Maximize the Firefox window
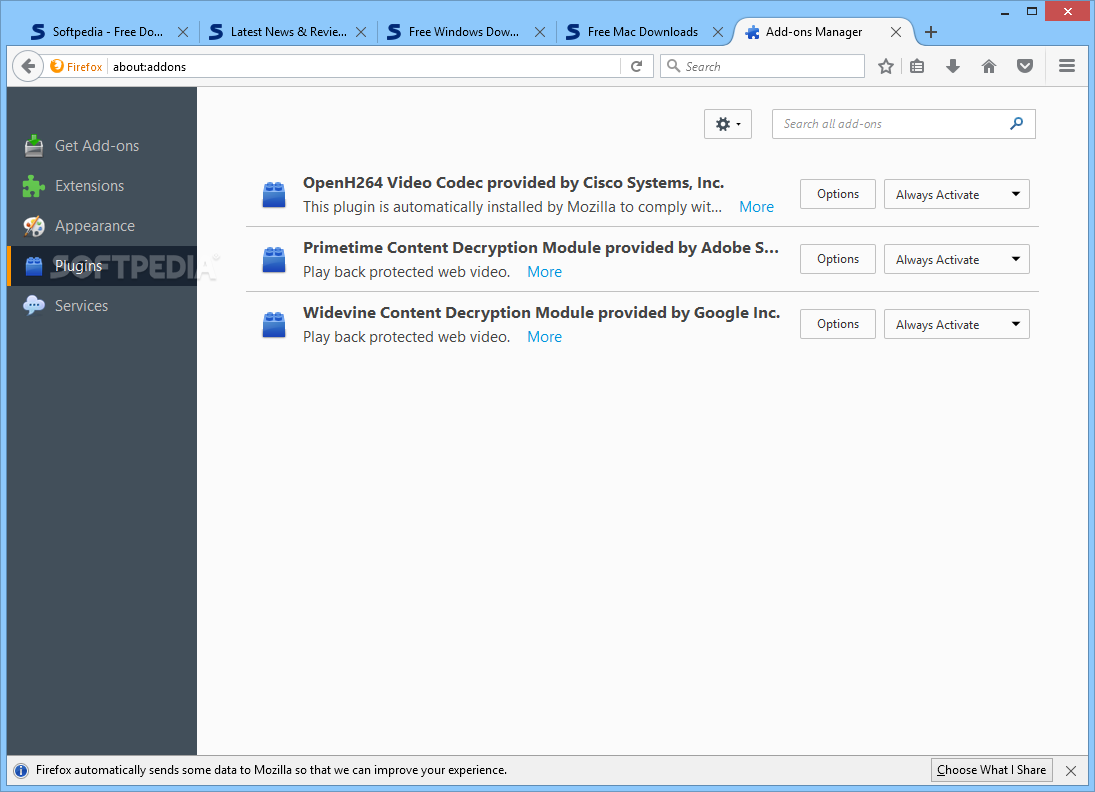Image resolution: width=1095 pixels, height=792 pixels. click(x=1031, y=12)
